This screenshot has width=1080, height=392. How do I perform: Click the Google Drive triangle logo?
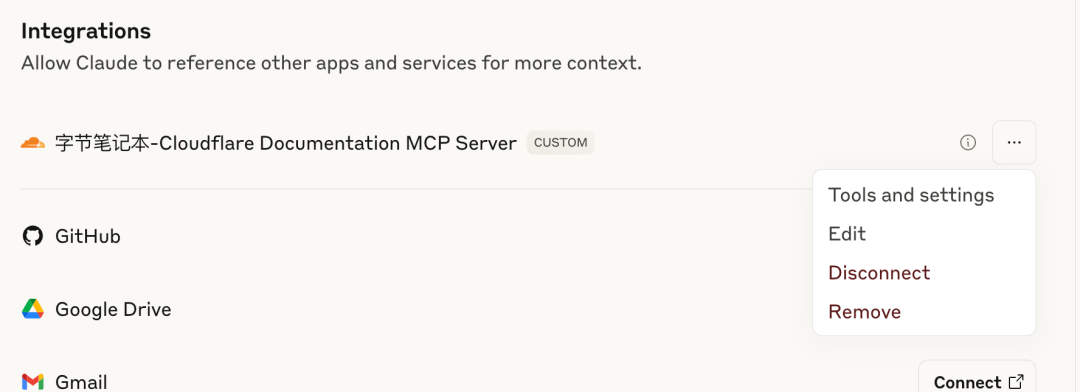[32, 309]
